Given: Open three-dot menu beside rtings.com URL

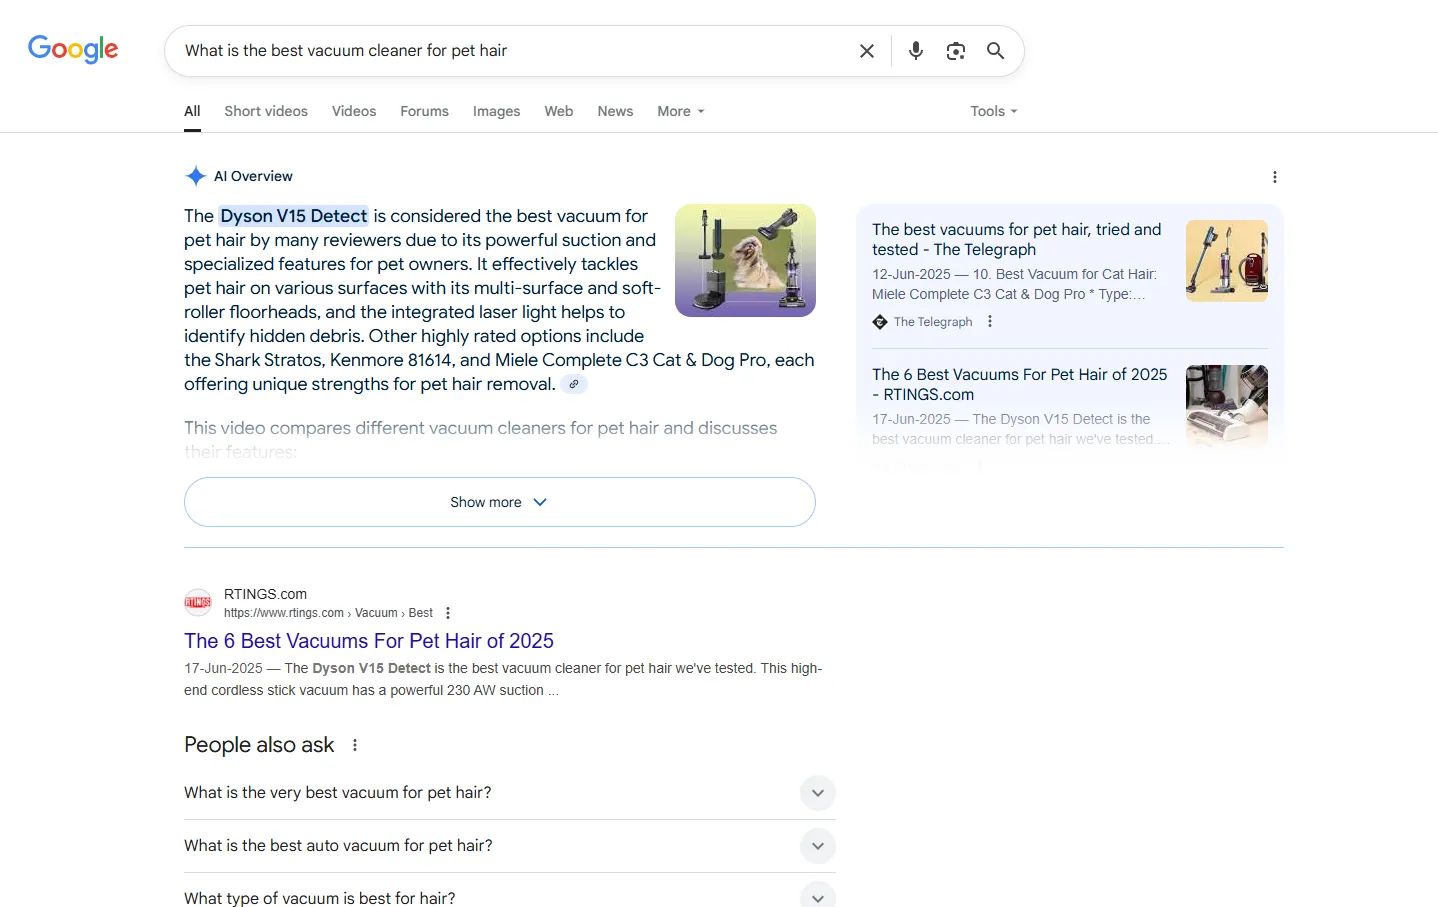Looking at the screenshot, I should [x=448, y=613].
